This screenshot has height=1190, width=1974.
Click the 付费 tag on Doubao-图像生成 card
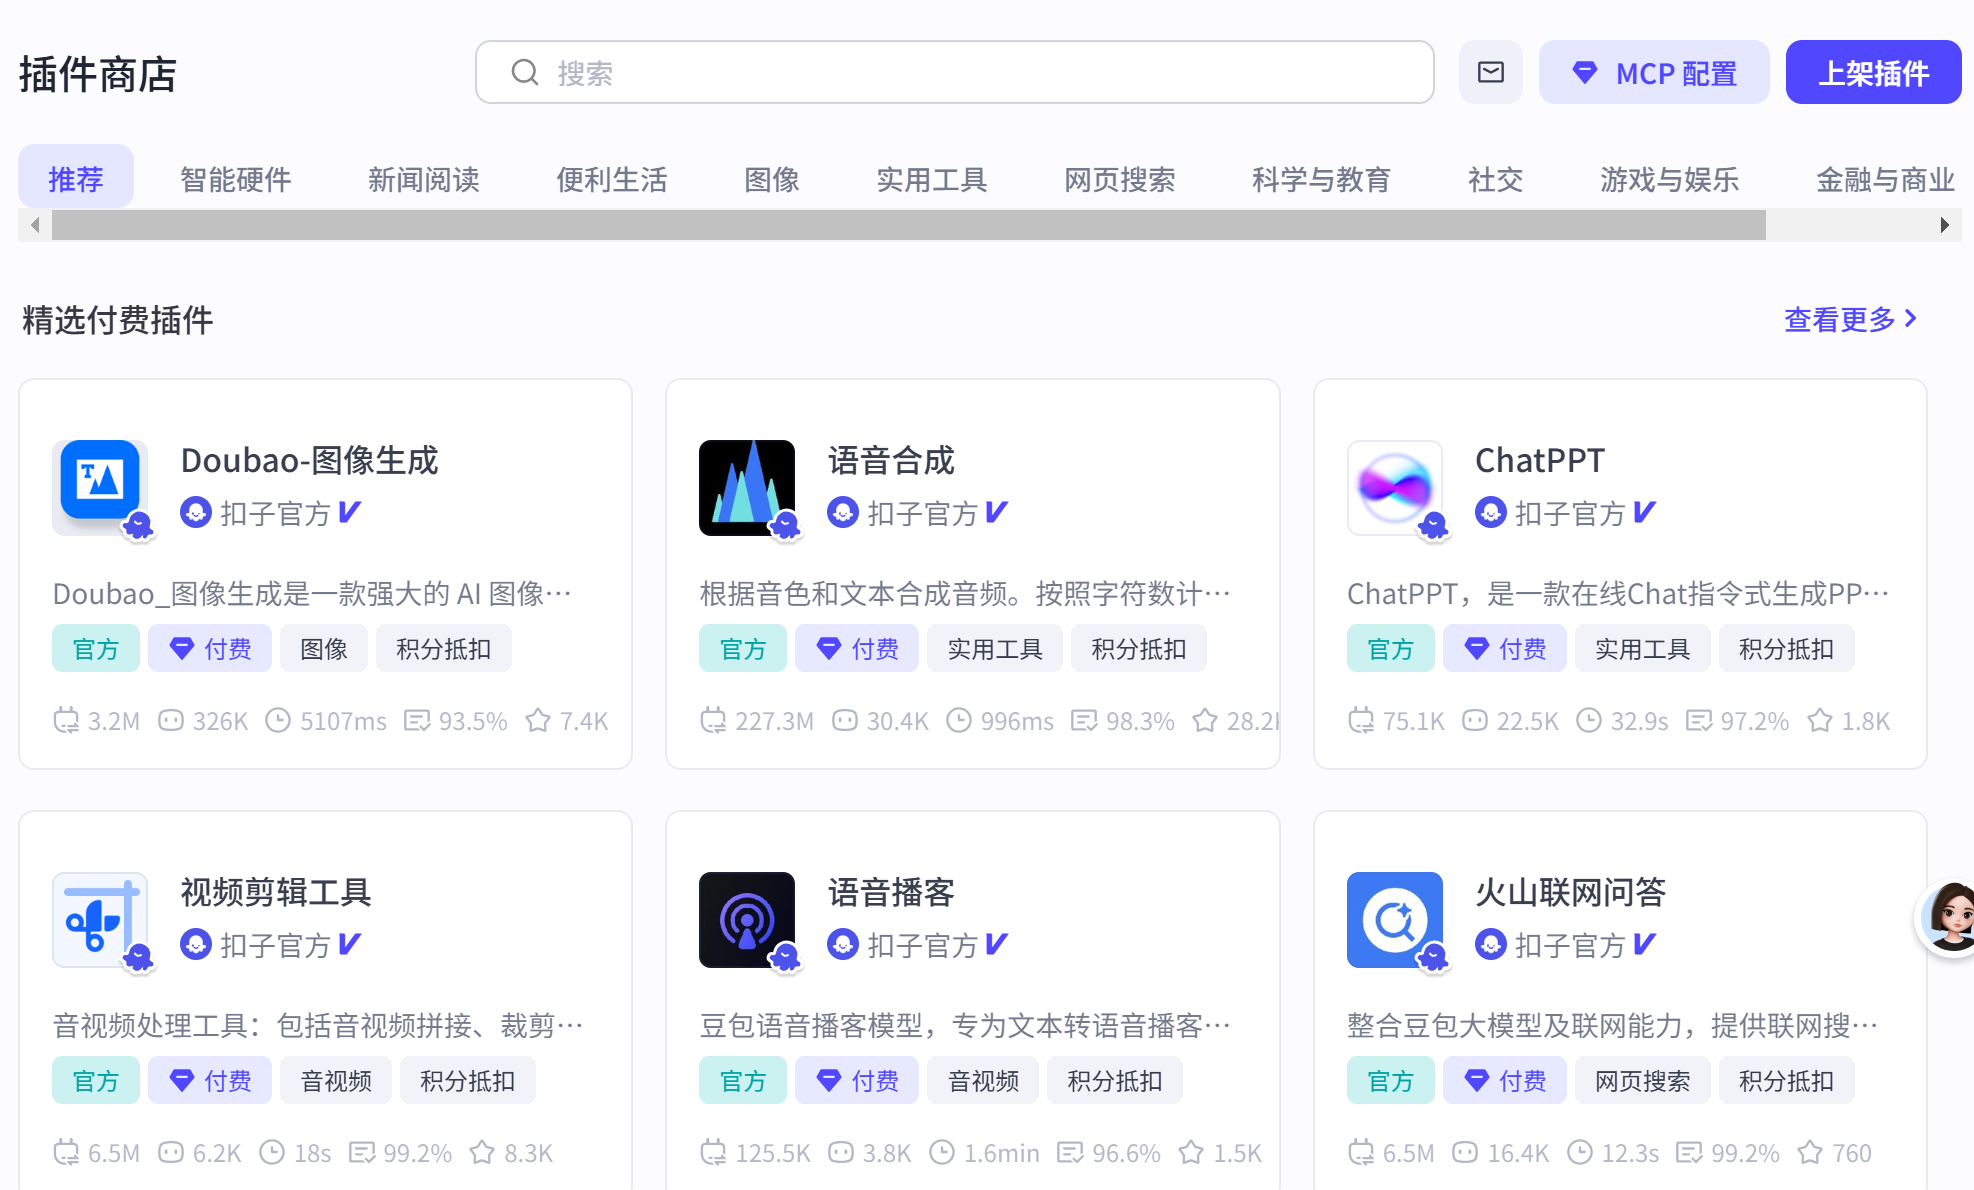pos(210,648)
